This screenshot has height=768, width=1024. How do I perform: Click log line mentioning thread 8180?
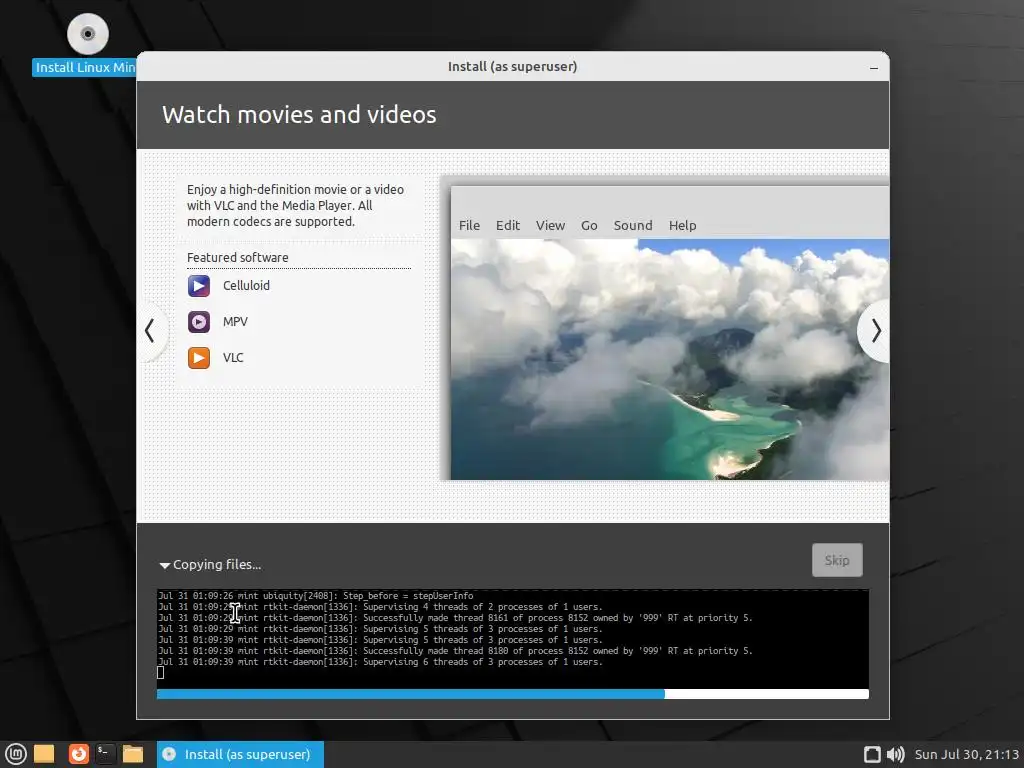tap(455, 650)
